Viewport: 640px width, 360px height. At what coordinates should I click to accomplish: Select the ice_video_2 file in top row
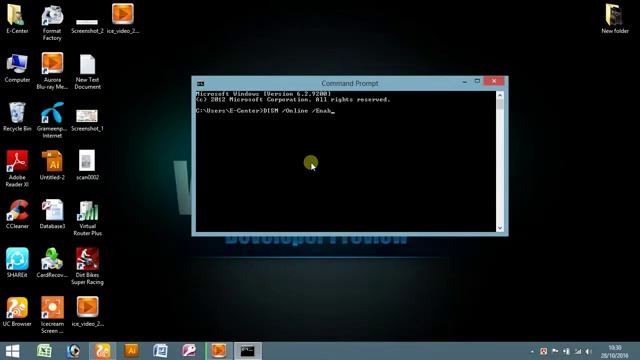(123, 18)
